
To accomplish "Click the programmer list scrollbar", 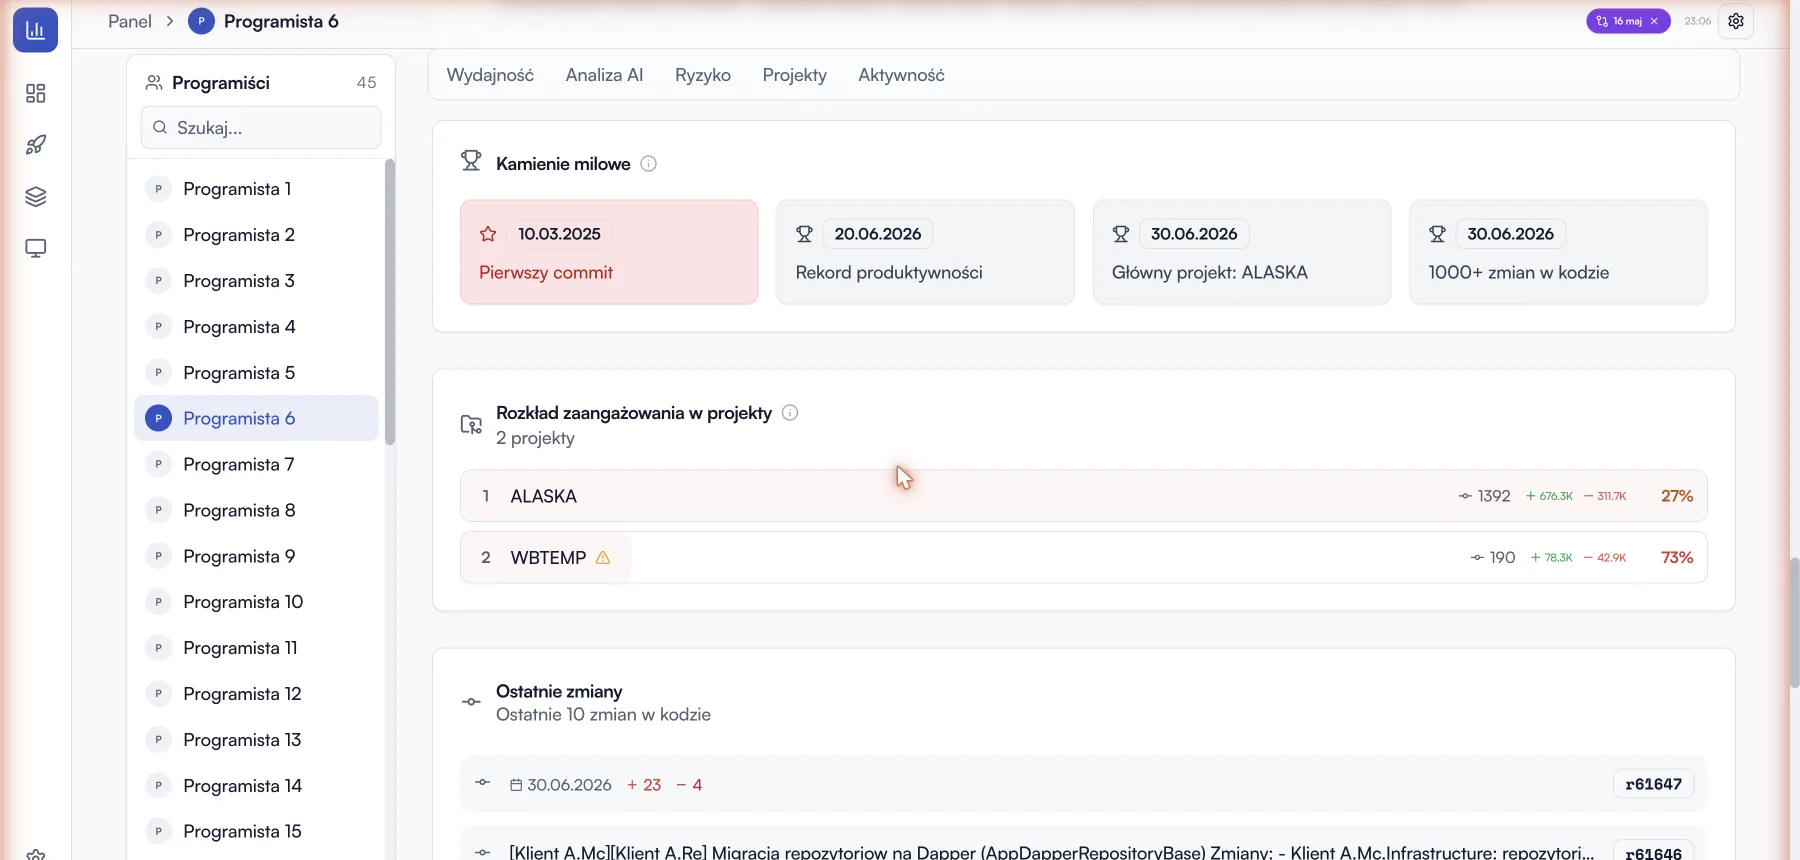I will tap(390, 302).
